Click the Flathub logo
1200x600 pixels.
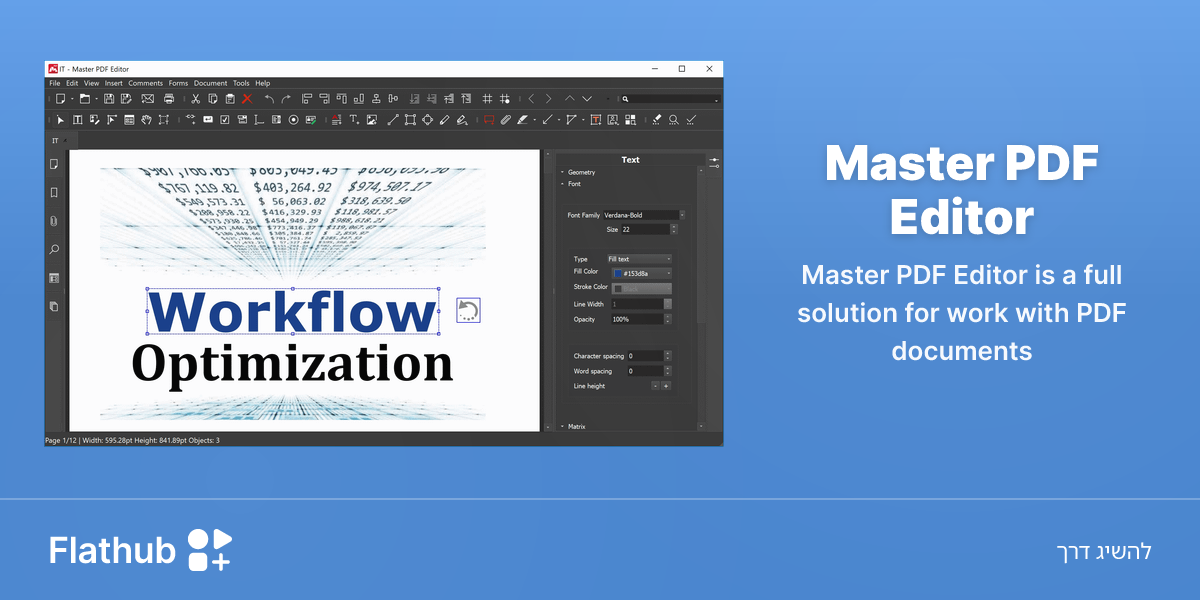coord(141,550)
